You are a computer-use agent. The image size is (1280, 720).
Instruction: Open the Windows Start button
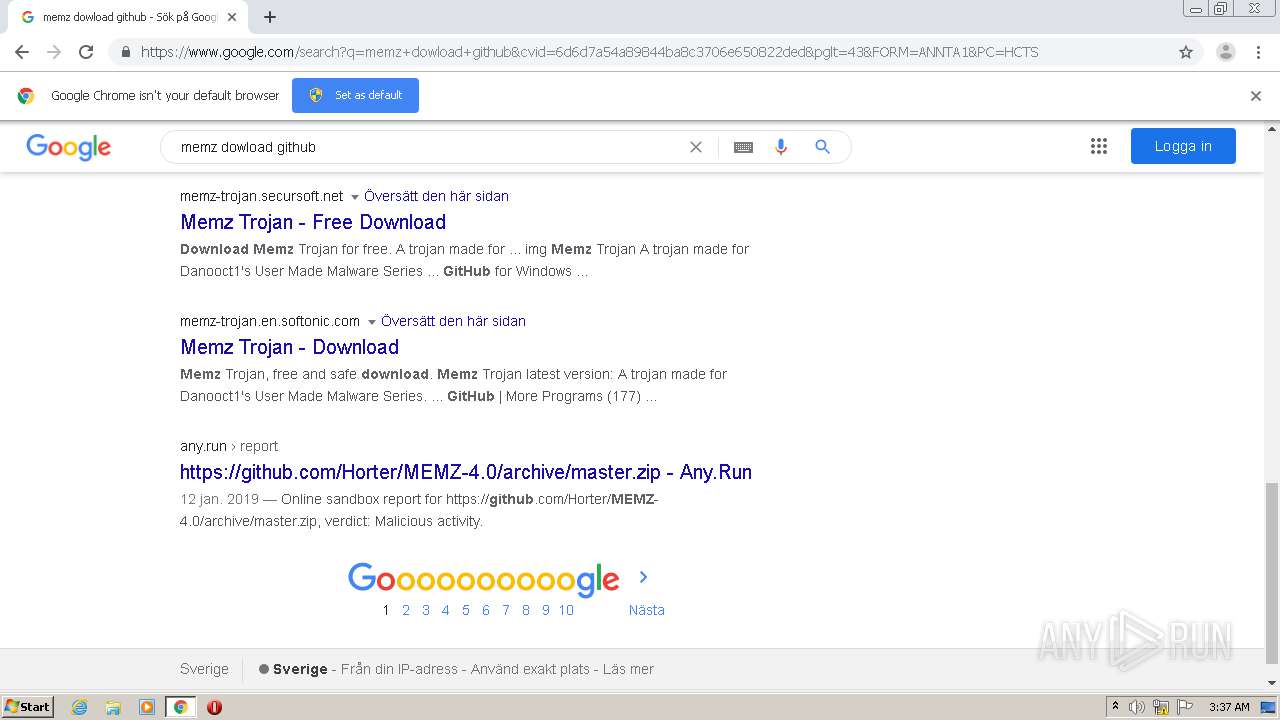click(28, 706)
